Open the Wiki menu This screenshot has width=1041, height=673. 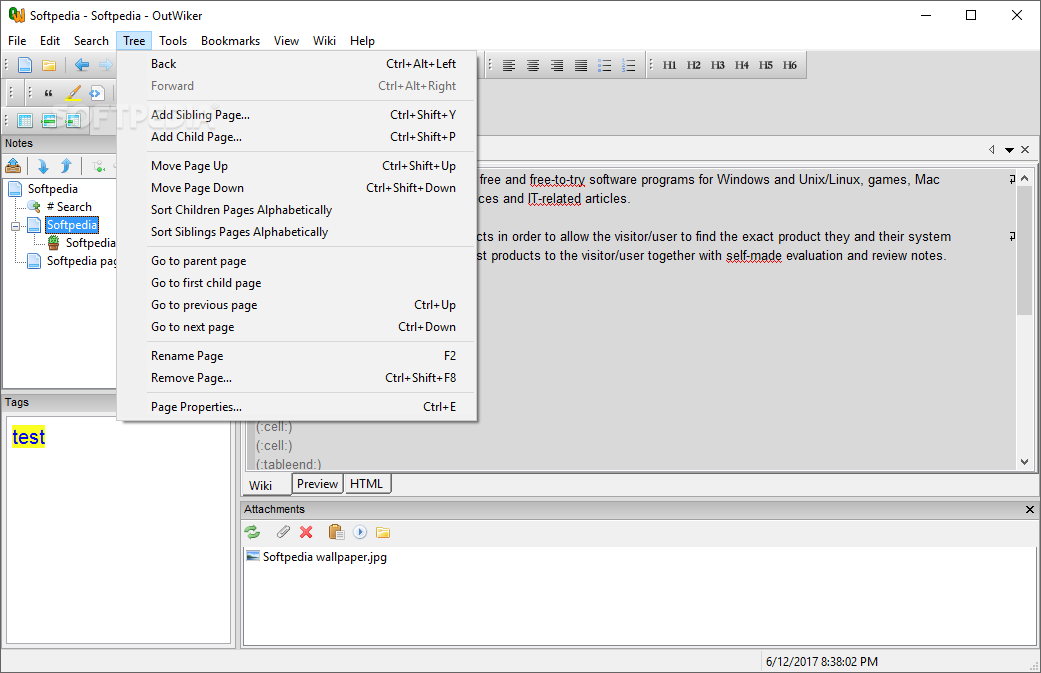pyautogui.click(x=325, y=40)
